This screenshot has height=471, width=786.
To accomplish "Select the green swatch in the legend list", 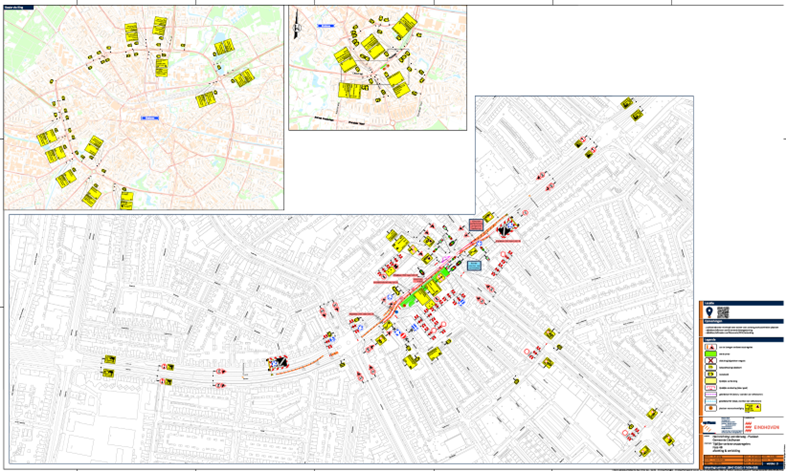I will (710, 354).
